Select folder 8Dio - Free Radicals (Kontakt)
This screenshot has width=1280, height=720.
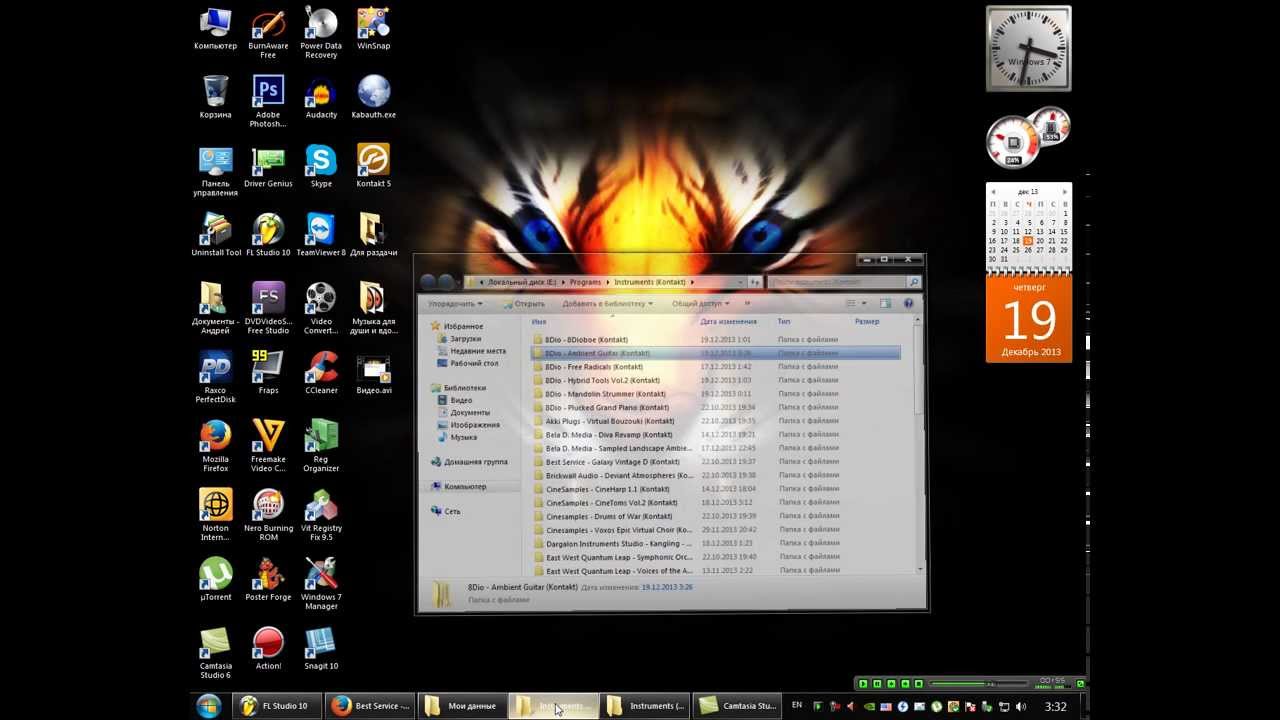(x=716, y=367)
